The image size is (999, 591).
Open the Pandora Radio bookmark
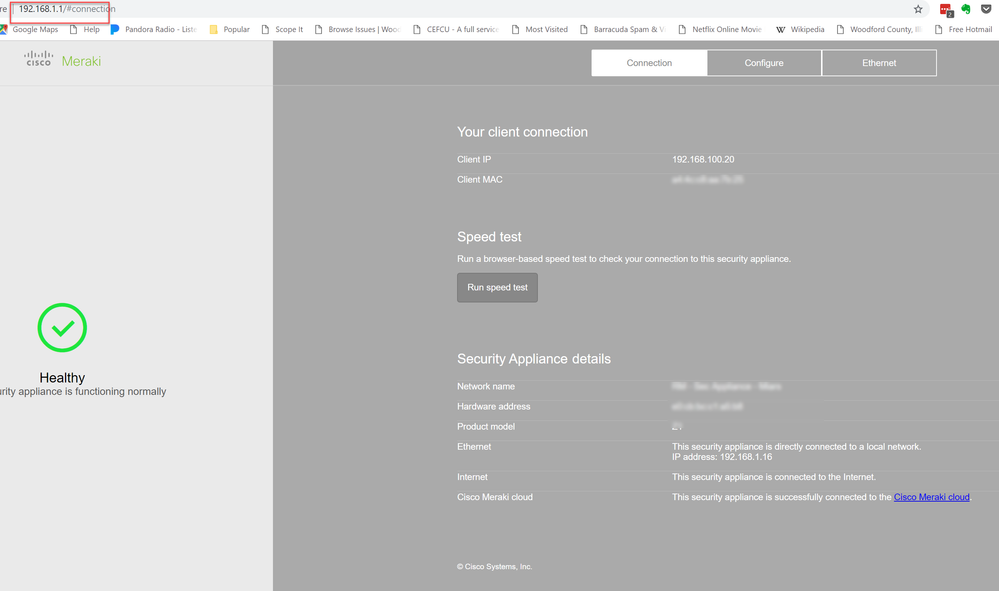[154, 30]
